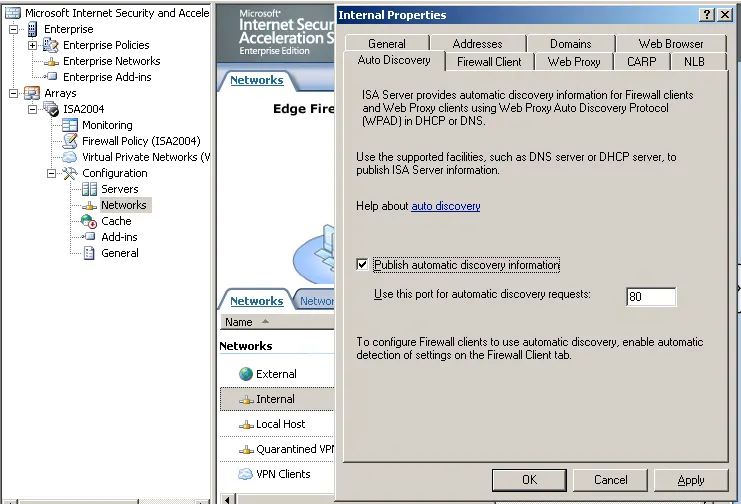
Task: Close the Internal Properties dialog
Action: [724, 15]
